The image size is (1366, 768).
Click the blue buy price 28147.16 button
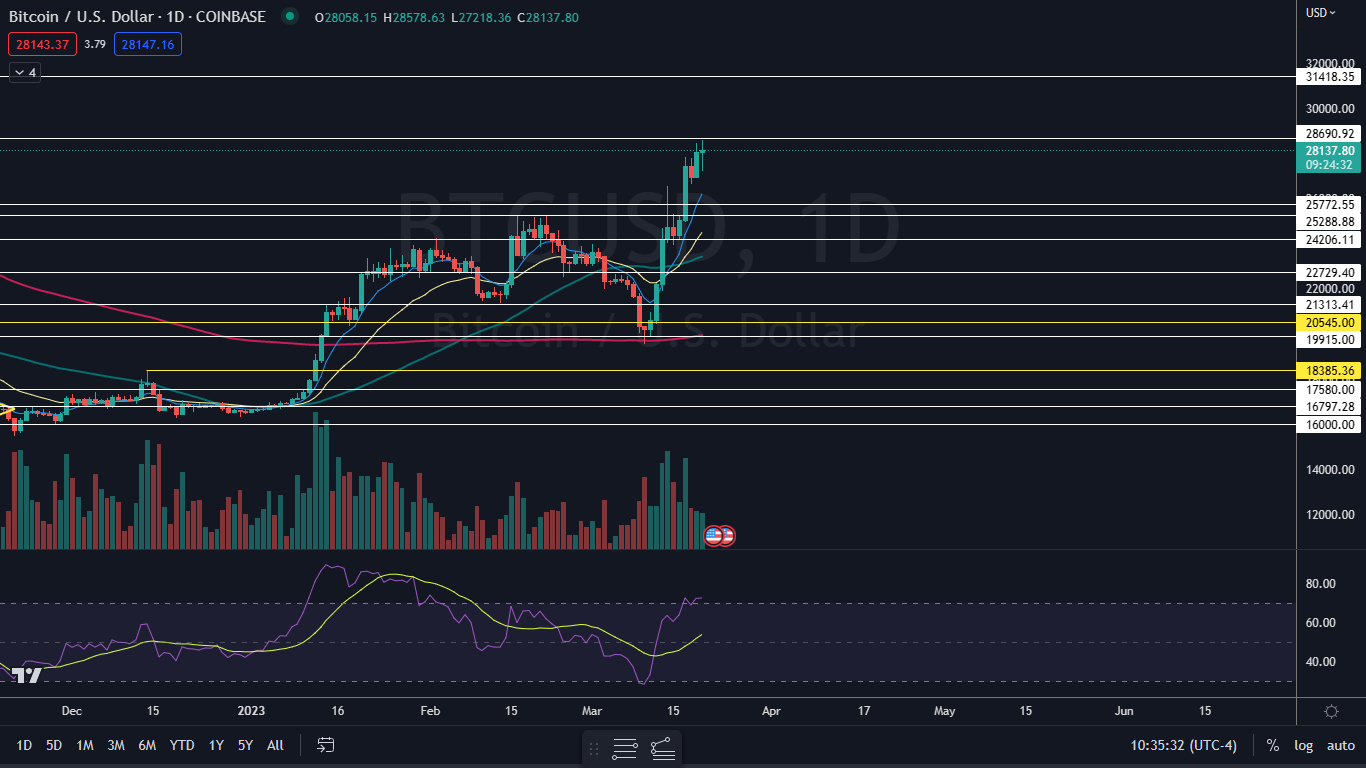click(x=148, y=44)
